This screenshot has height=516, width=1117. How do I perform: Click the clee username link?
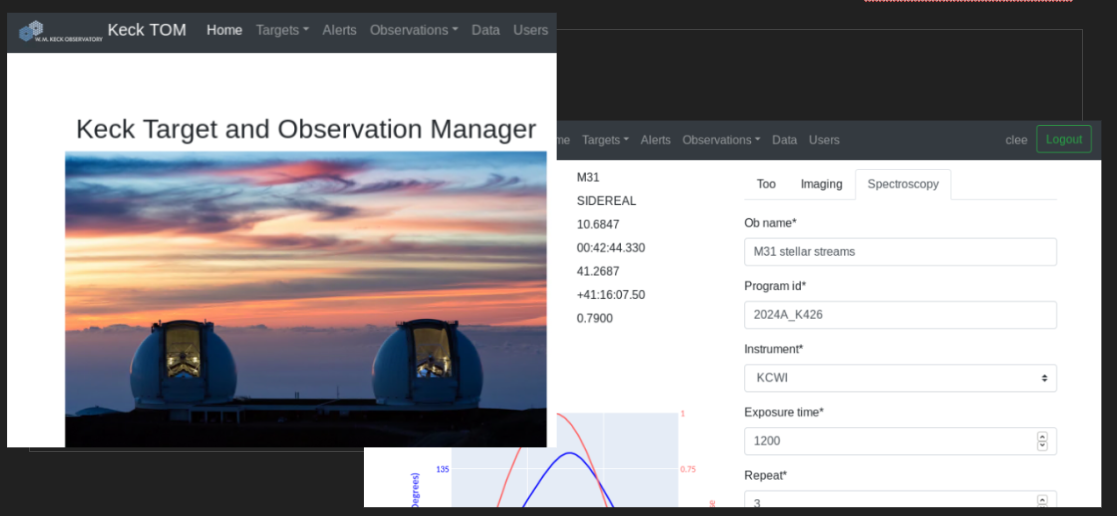1016,140
